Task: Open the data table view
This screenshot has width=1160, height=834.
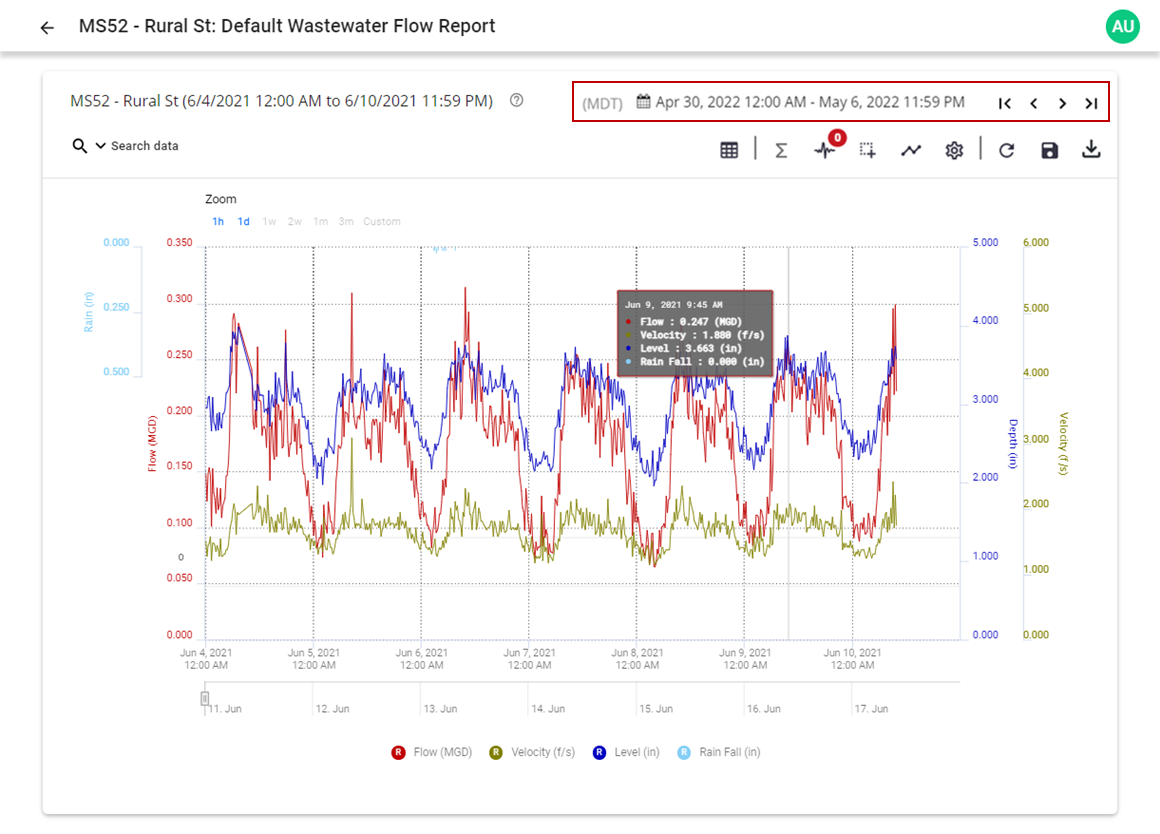Action: [x=729, y=148]
